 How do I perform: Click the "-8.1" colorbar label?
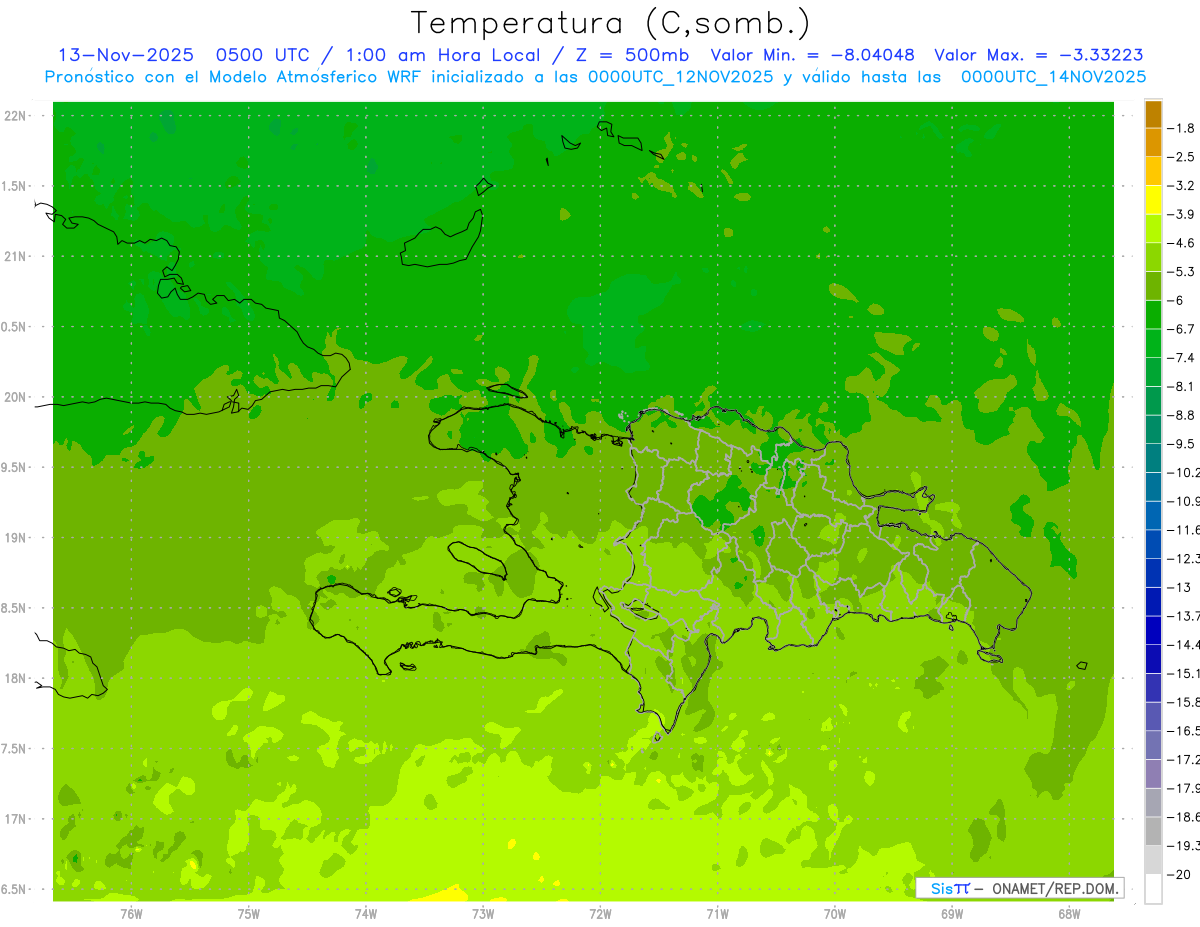coord(1182,386)
